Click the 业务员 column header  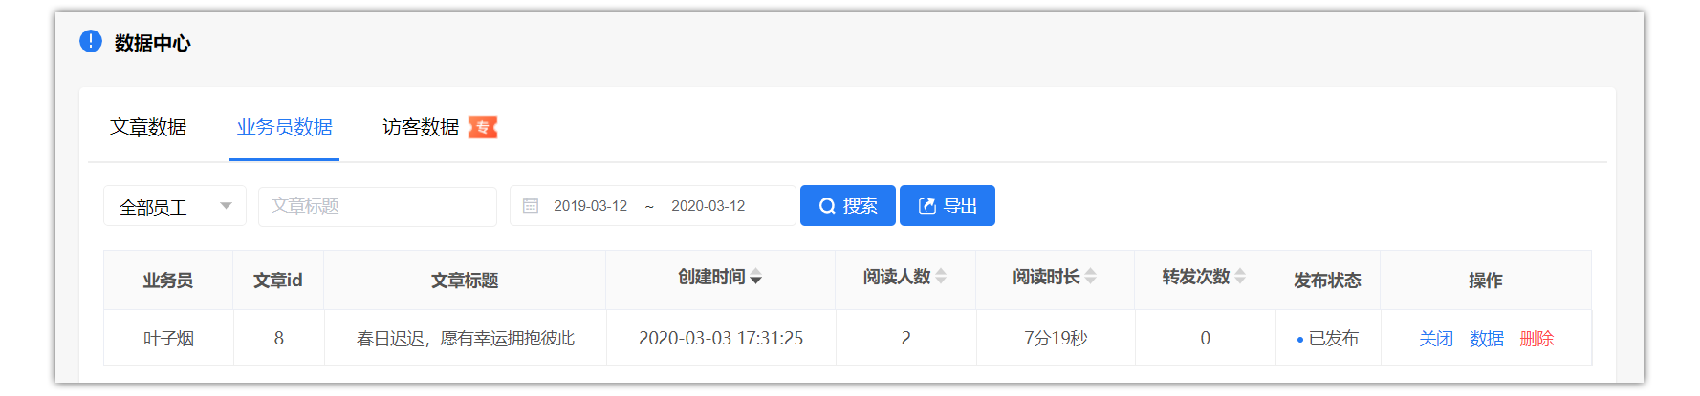coord(168,280)
